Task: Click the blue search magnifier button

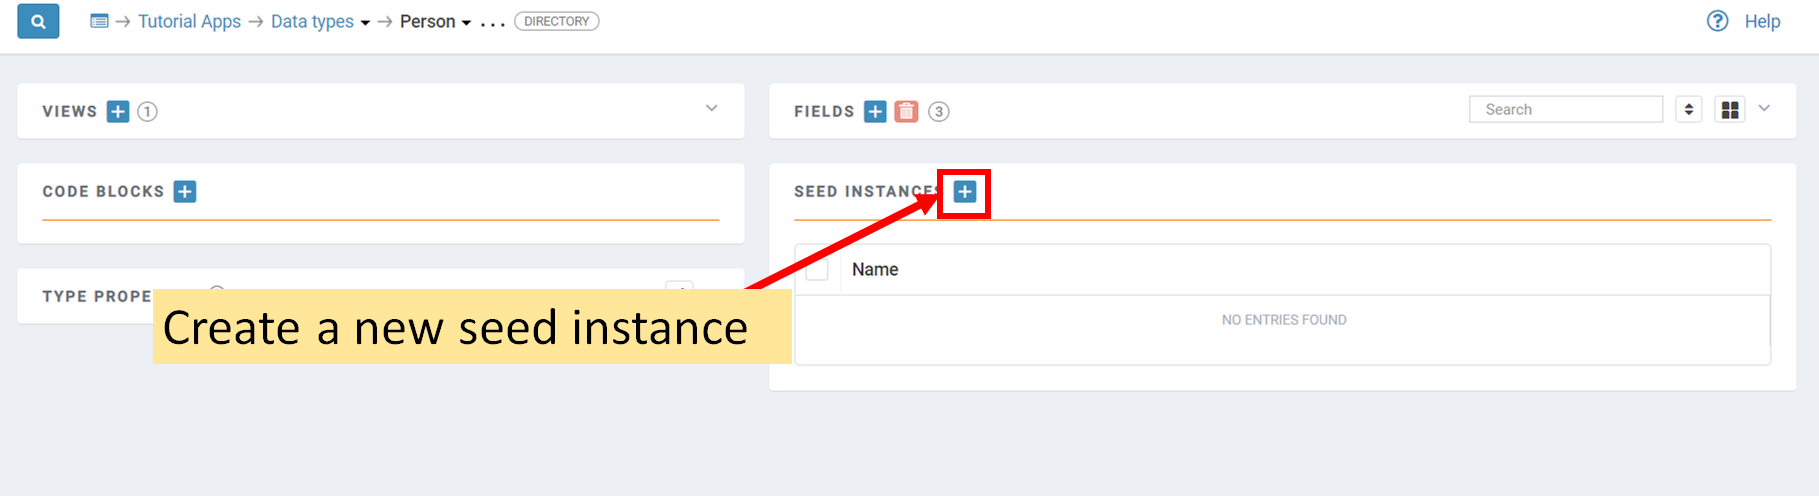Action: 38,21
